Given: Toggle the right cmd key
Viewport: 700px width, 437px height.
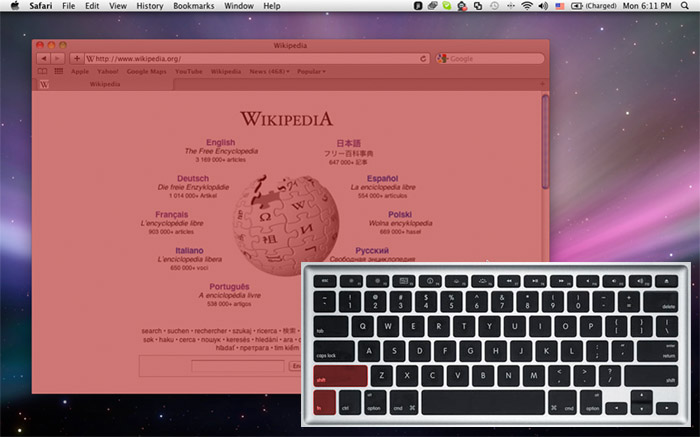Looking at the screenshot, I should point(562,403).
